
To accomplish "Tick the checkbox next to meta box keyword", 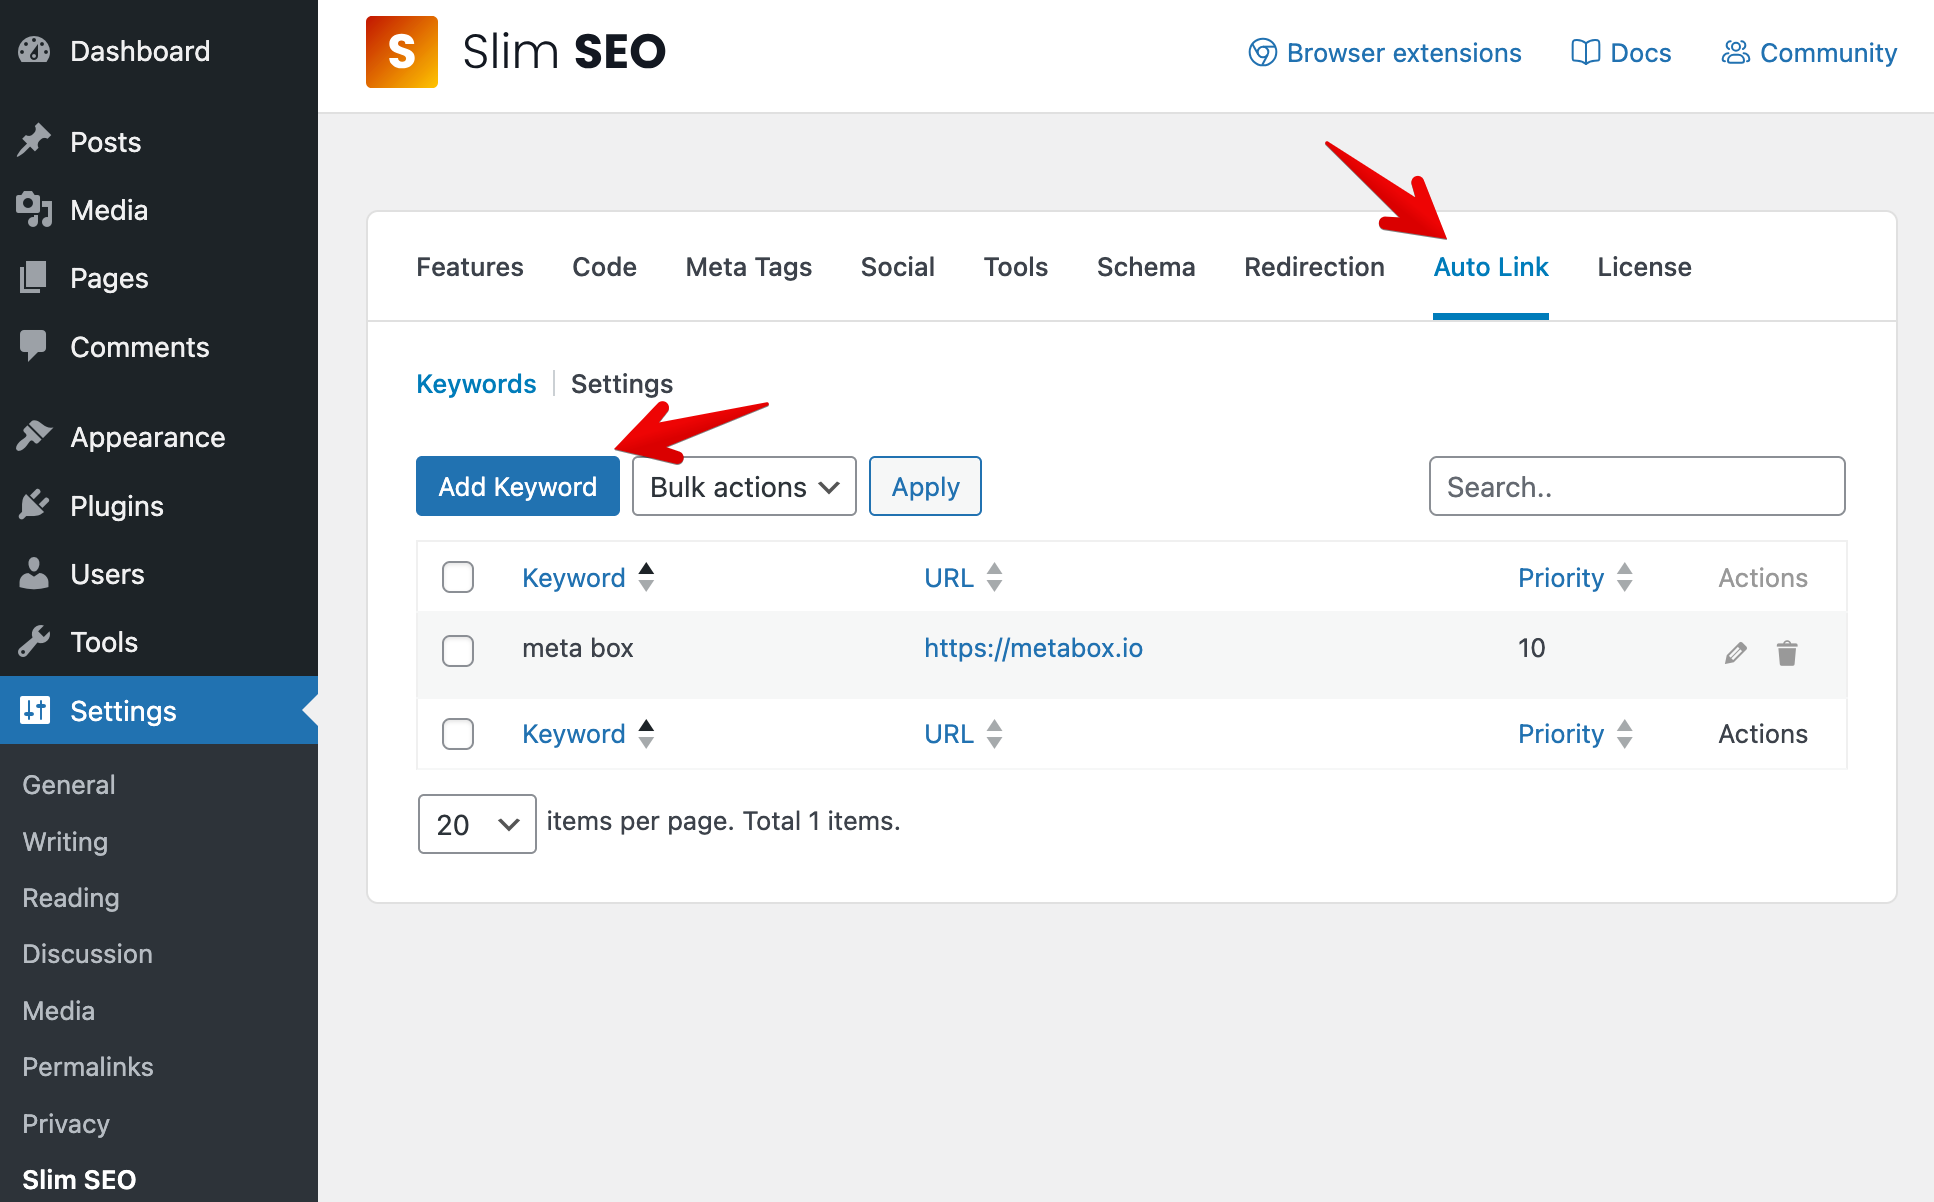I will pos(457,650).
